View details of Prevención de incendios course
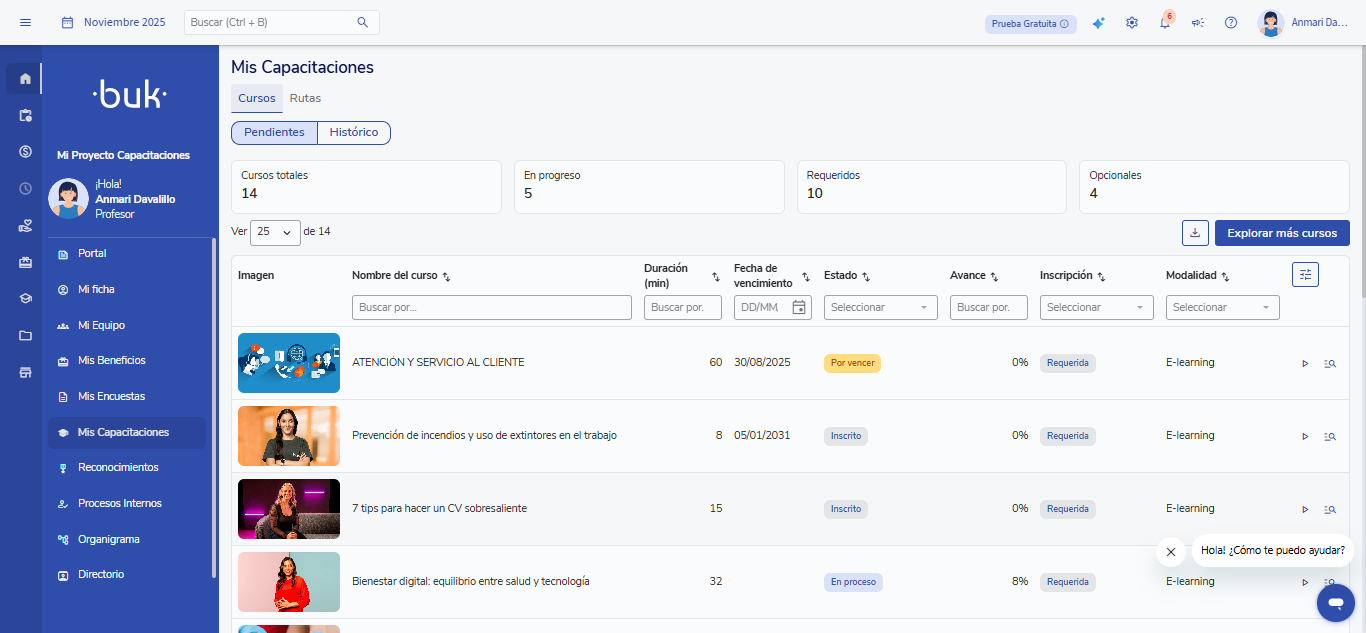 1330,436
